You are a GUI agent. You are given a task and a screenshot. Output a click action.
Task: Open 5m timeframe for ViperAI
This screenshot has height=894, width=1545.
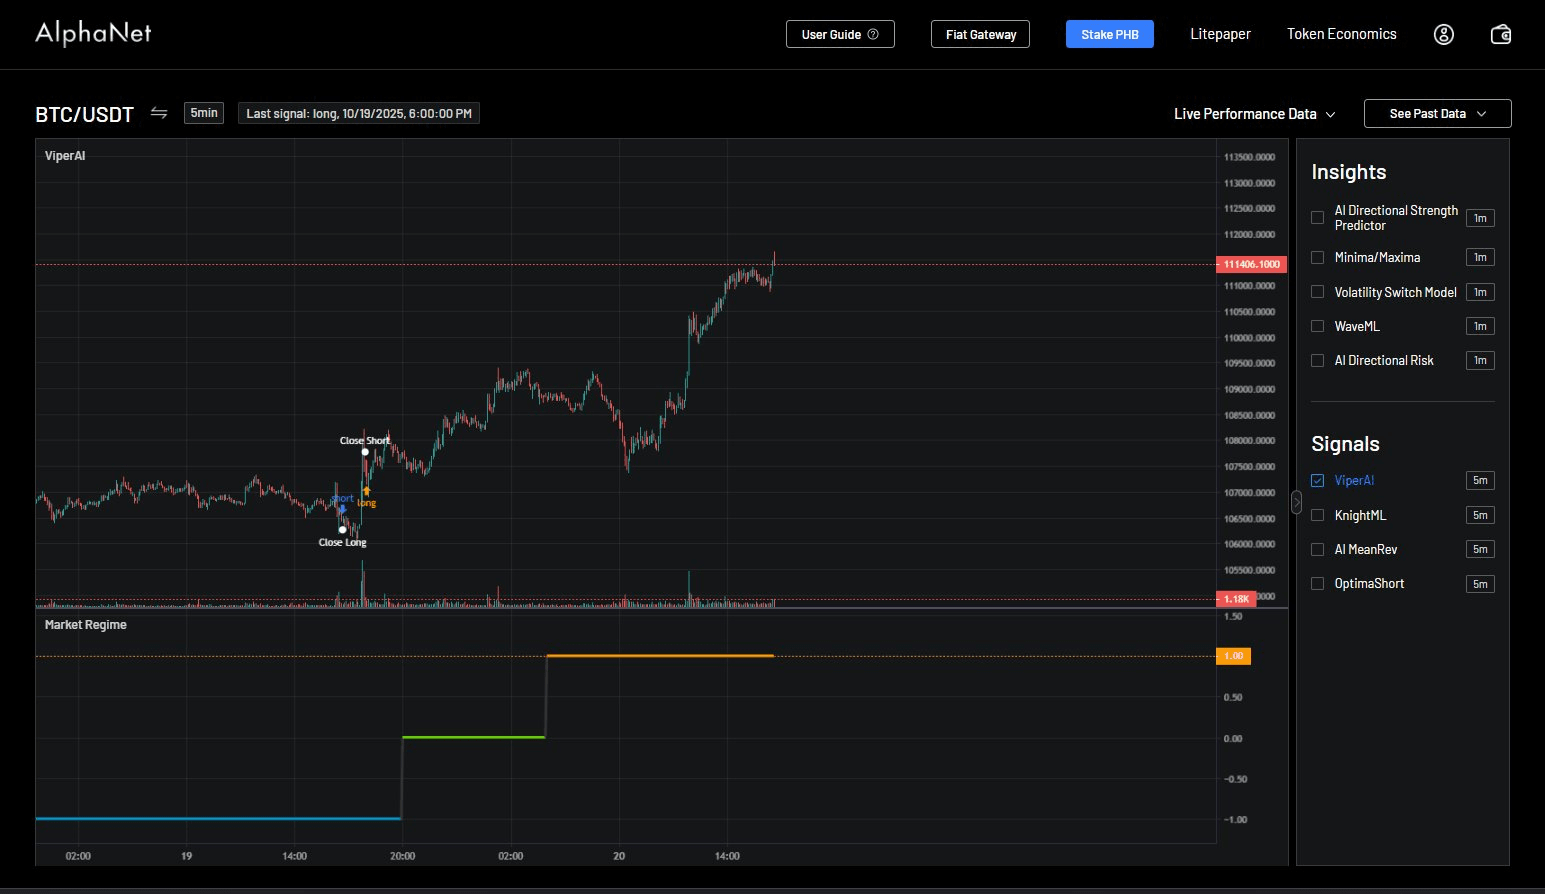pos(1480,480)
